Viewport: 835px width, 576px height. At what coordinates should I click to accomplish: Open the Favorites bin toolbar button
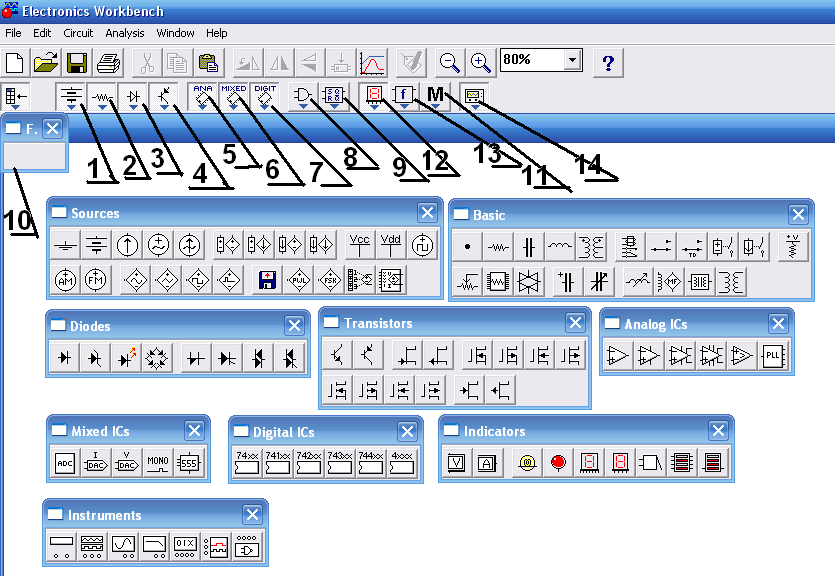click(x=15, y=97)
